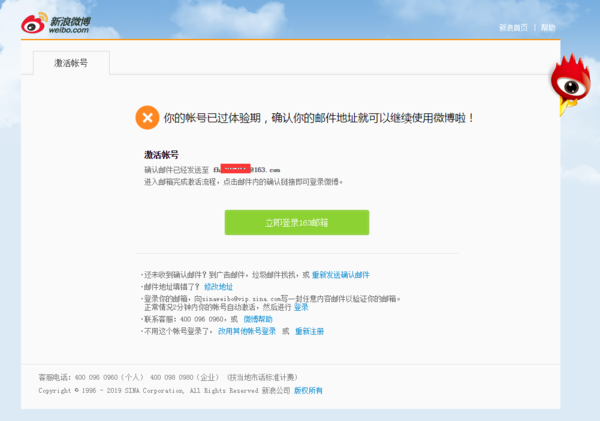Click the 你的帐号已过体验期 message text
The height and width of the screenshot is (421, 600).
319,118
